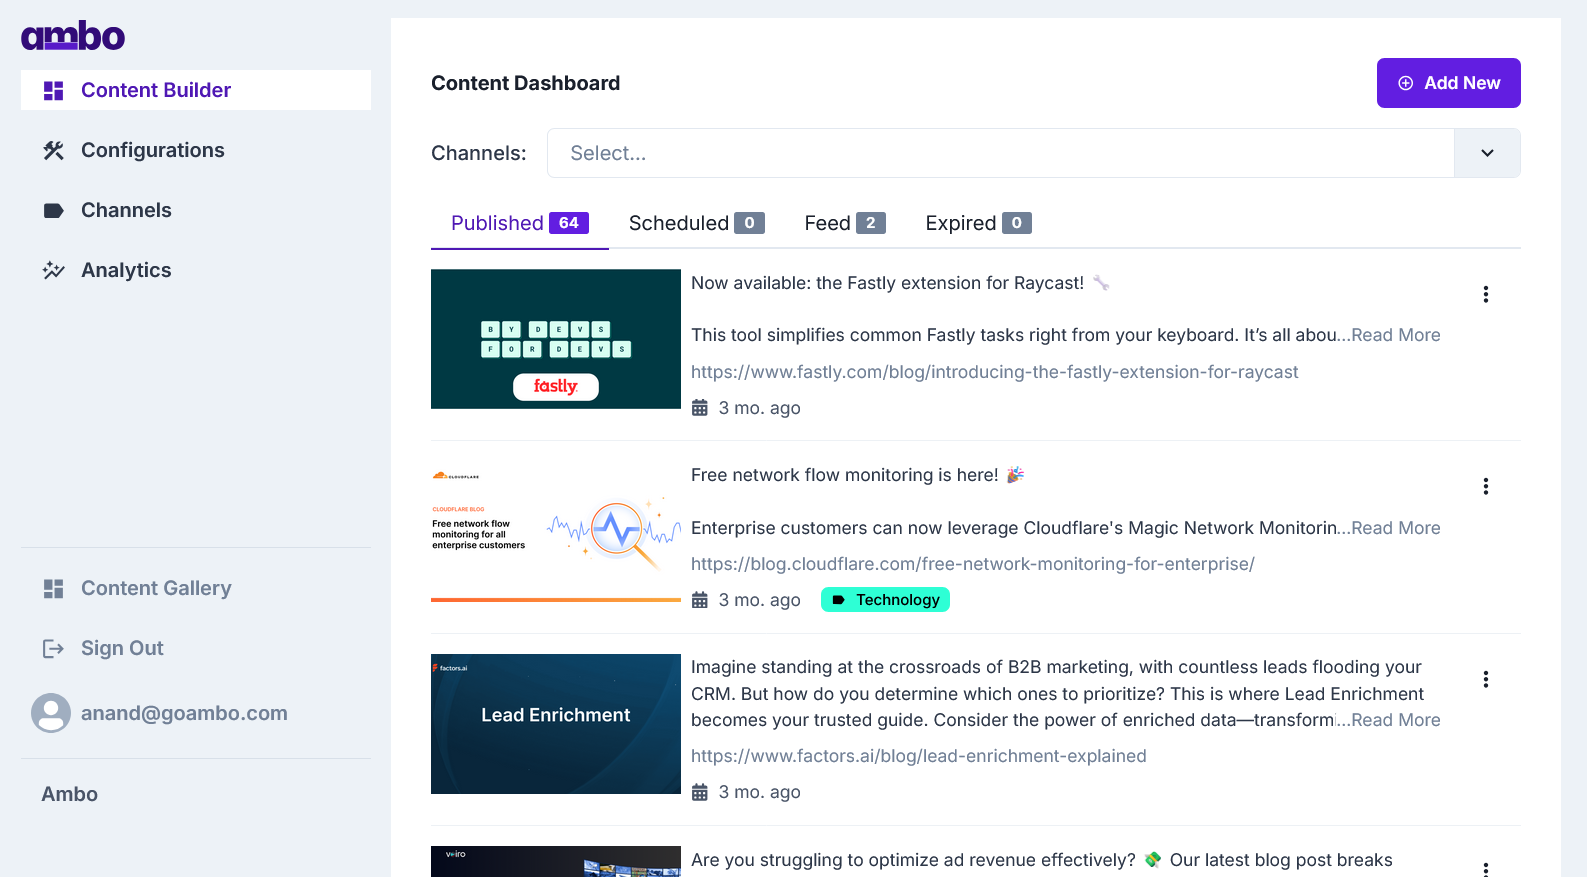Image resolution: width=1587 pixels, height=877 pixels.
Task: Click the Technology tag badge
Action: click(x=885, y=600)
